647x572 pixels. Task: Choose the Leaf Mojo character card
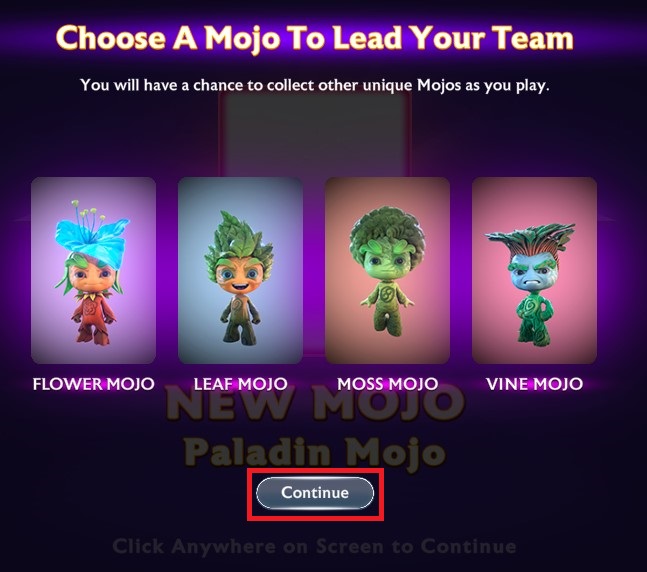(x=240, y=271)
